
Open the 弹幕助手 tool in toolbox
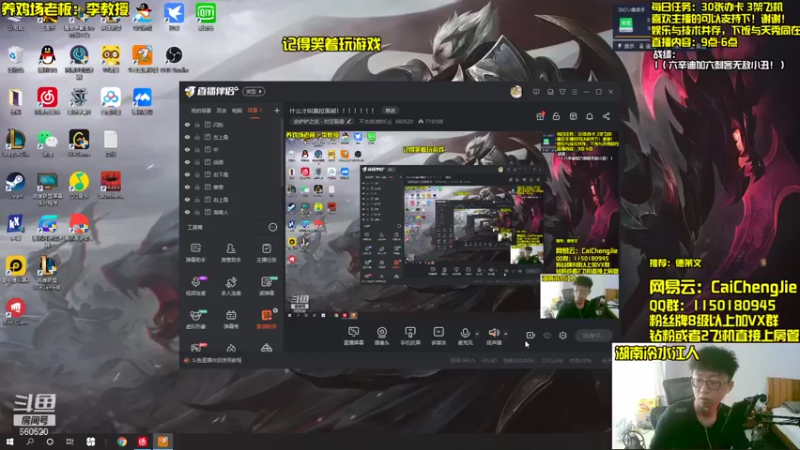tap(195, 252)
